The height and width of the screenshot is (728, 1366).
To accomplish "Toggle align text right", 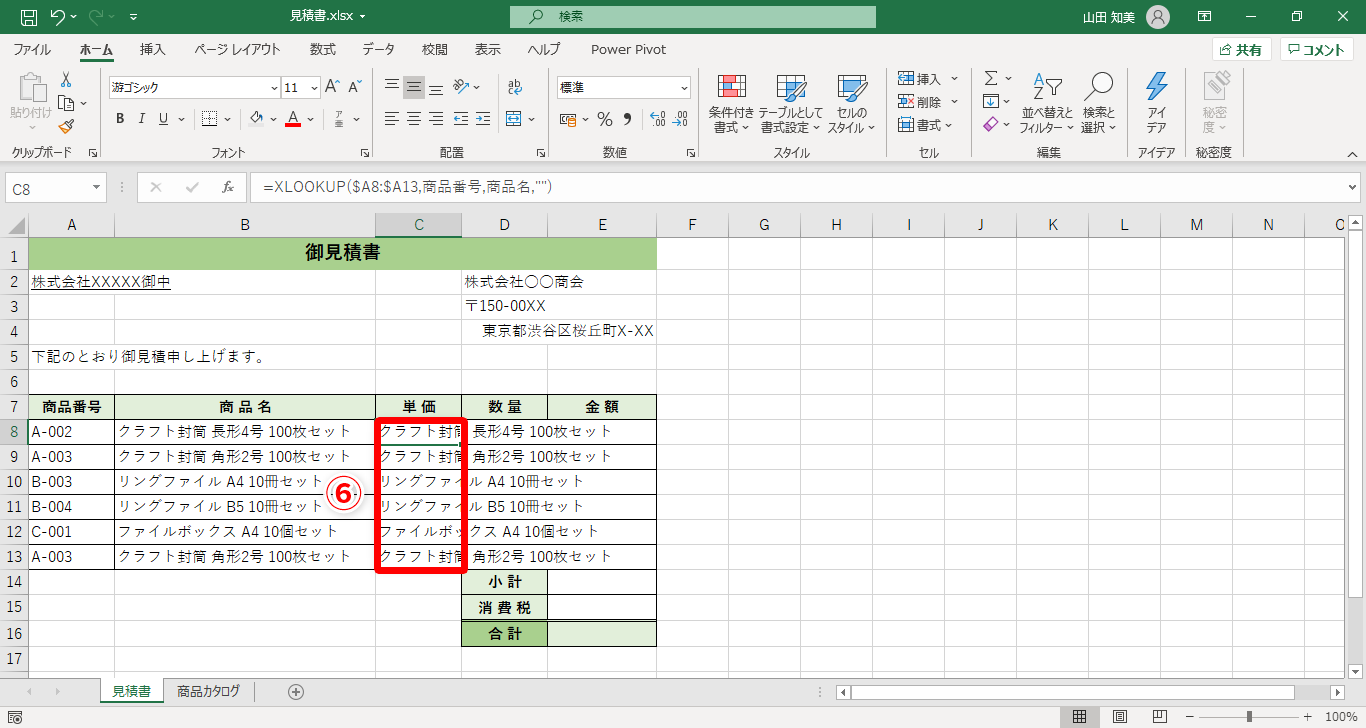I will (436, 119).
